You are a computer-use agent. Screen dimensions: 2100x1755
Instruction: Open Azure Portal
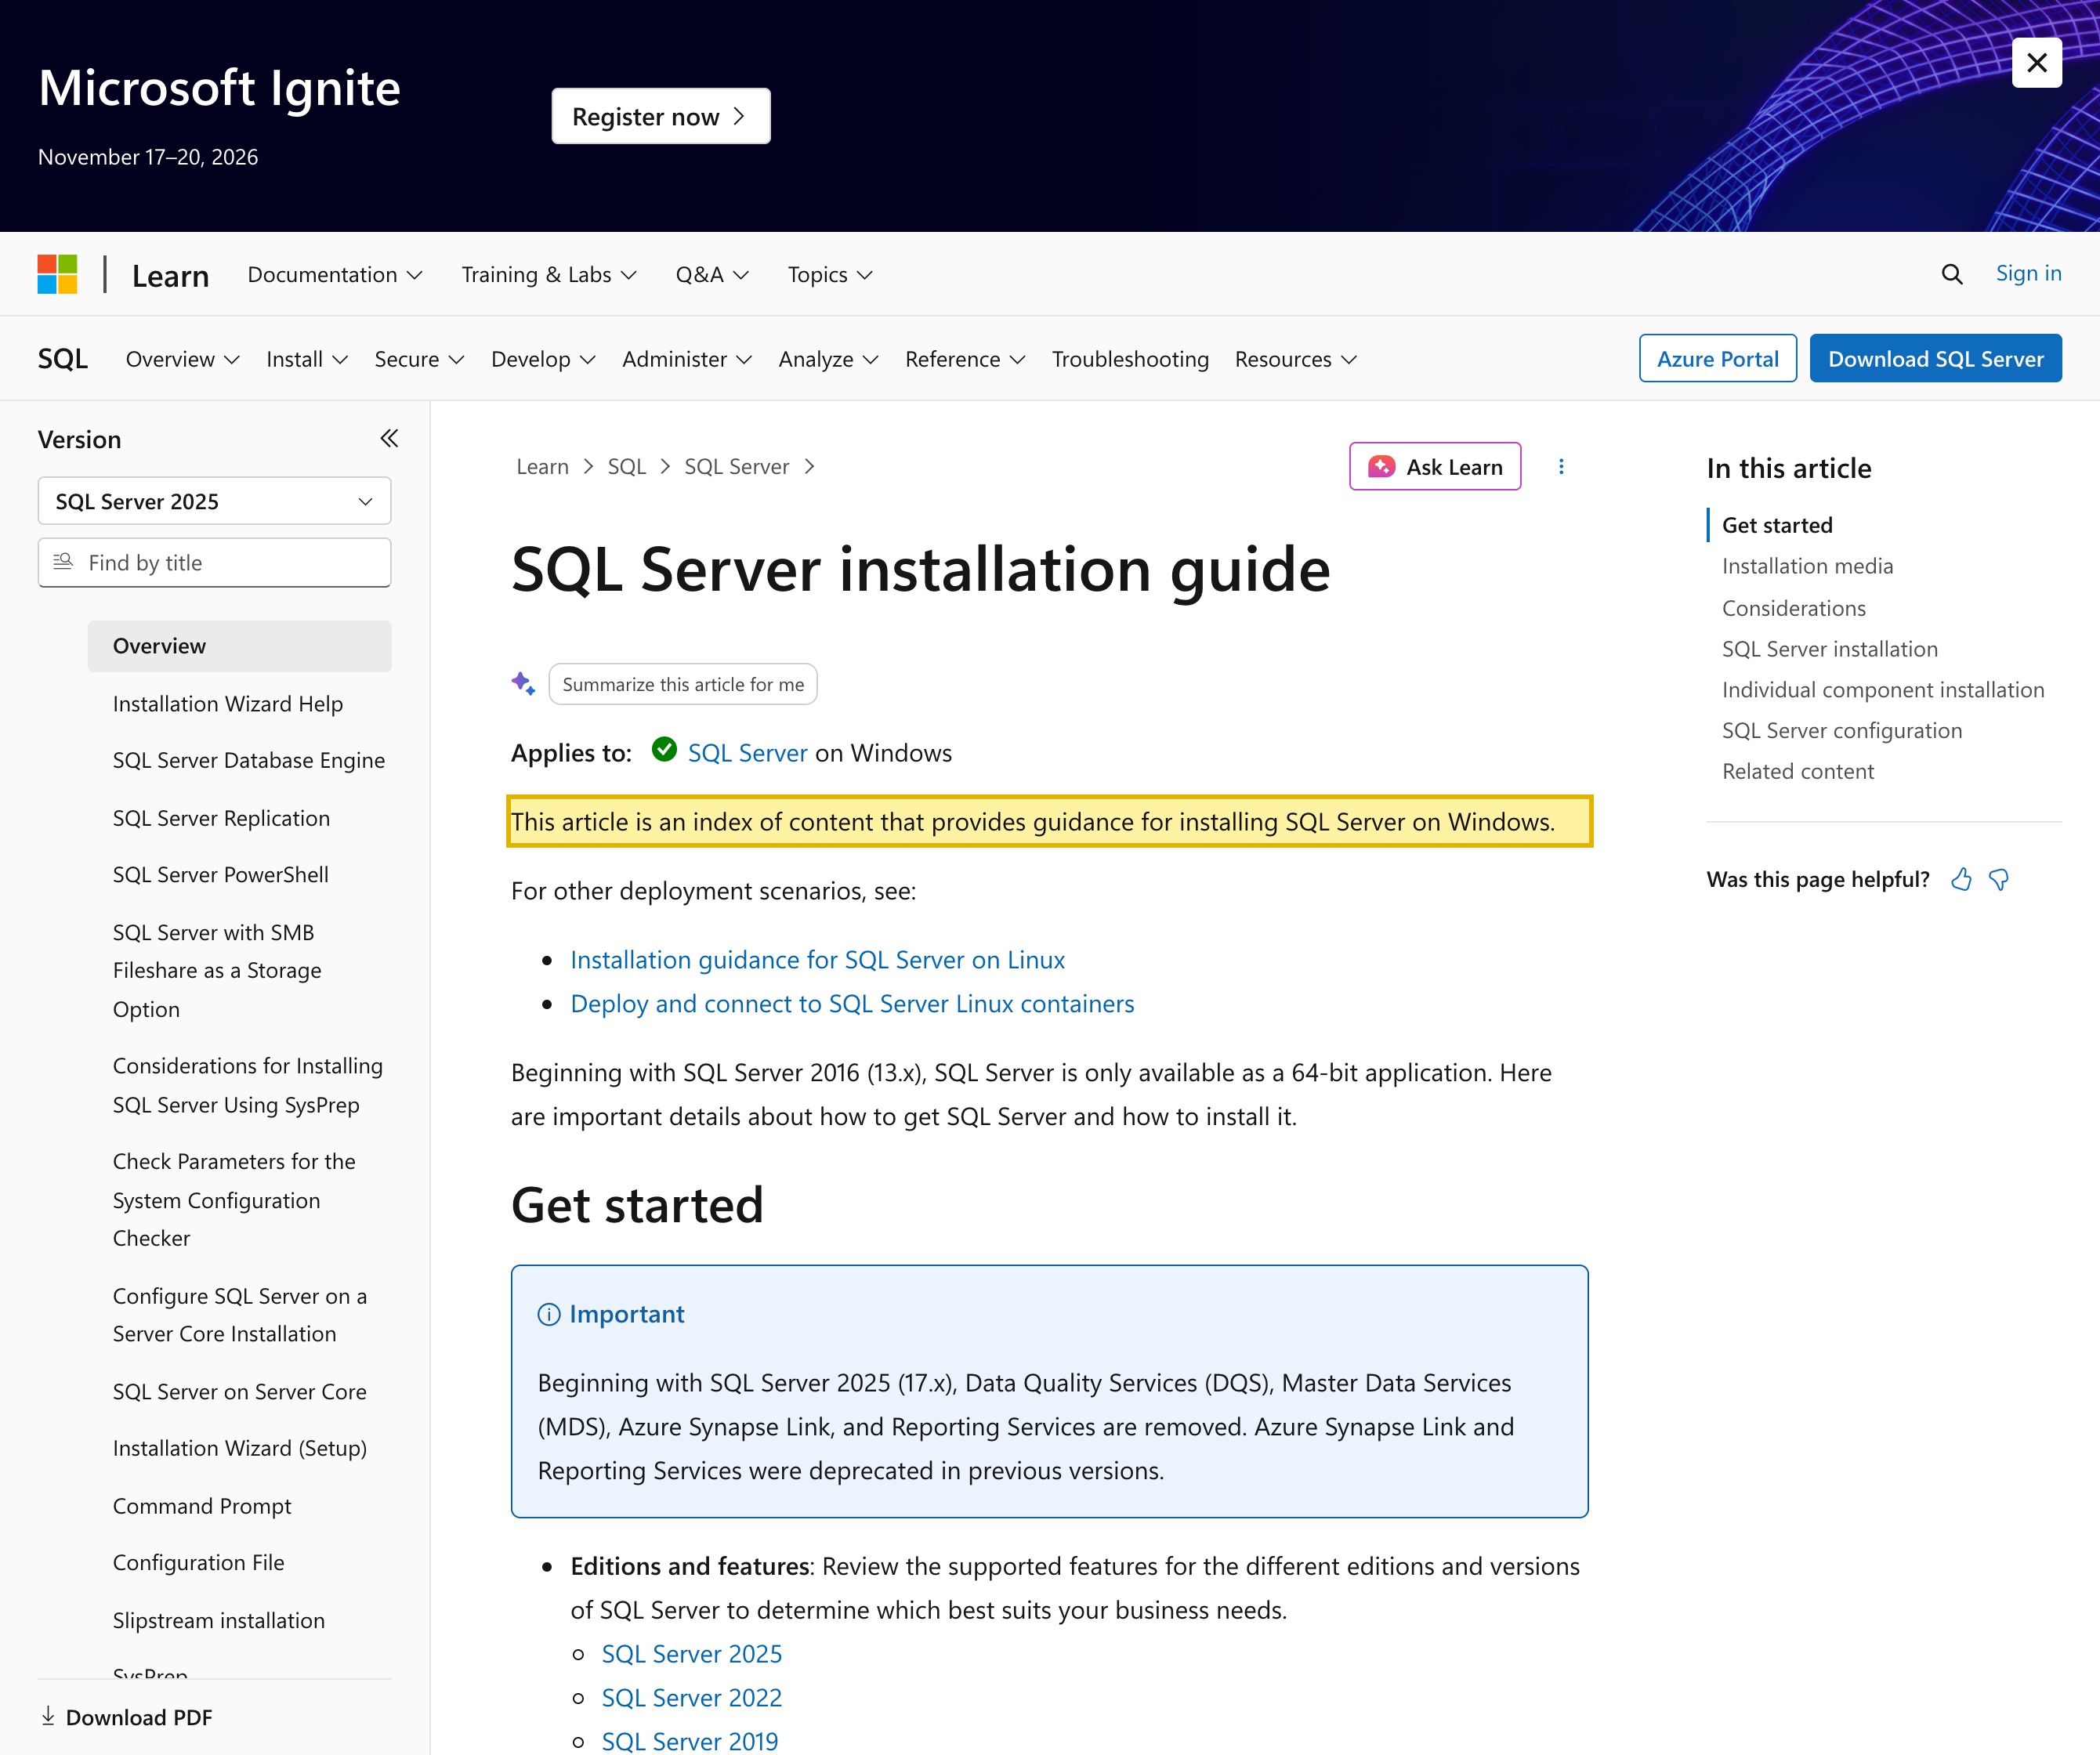tap(1717, 358)
